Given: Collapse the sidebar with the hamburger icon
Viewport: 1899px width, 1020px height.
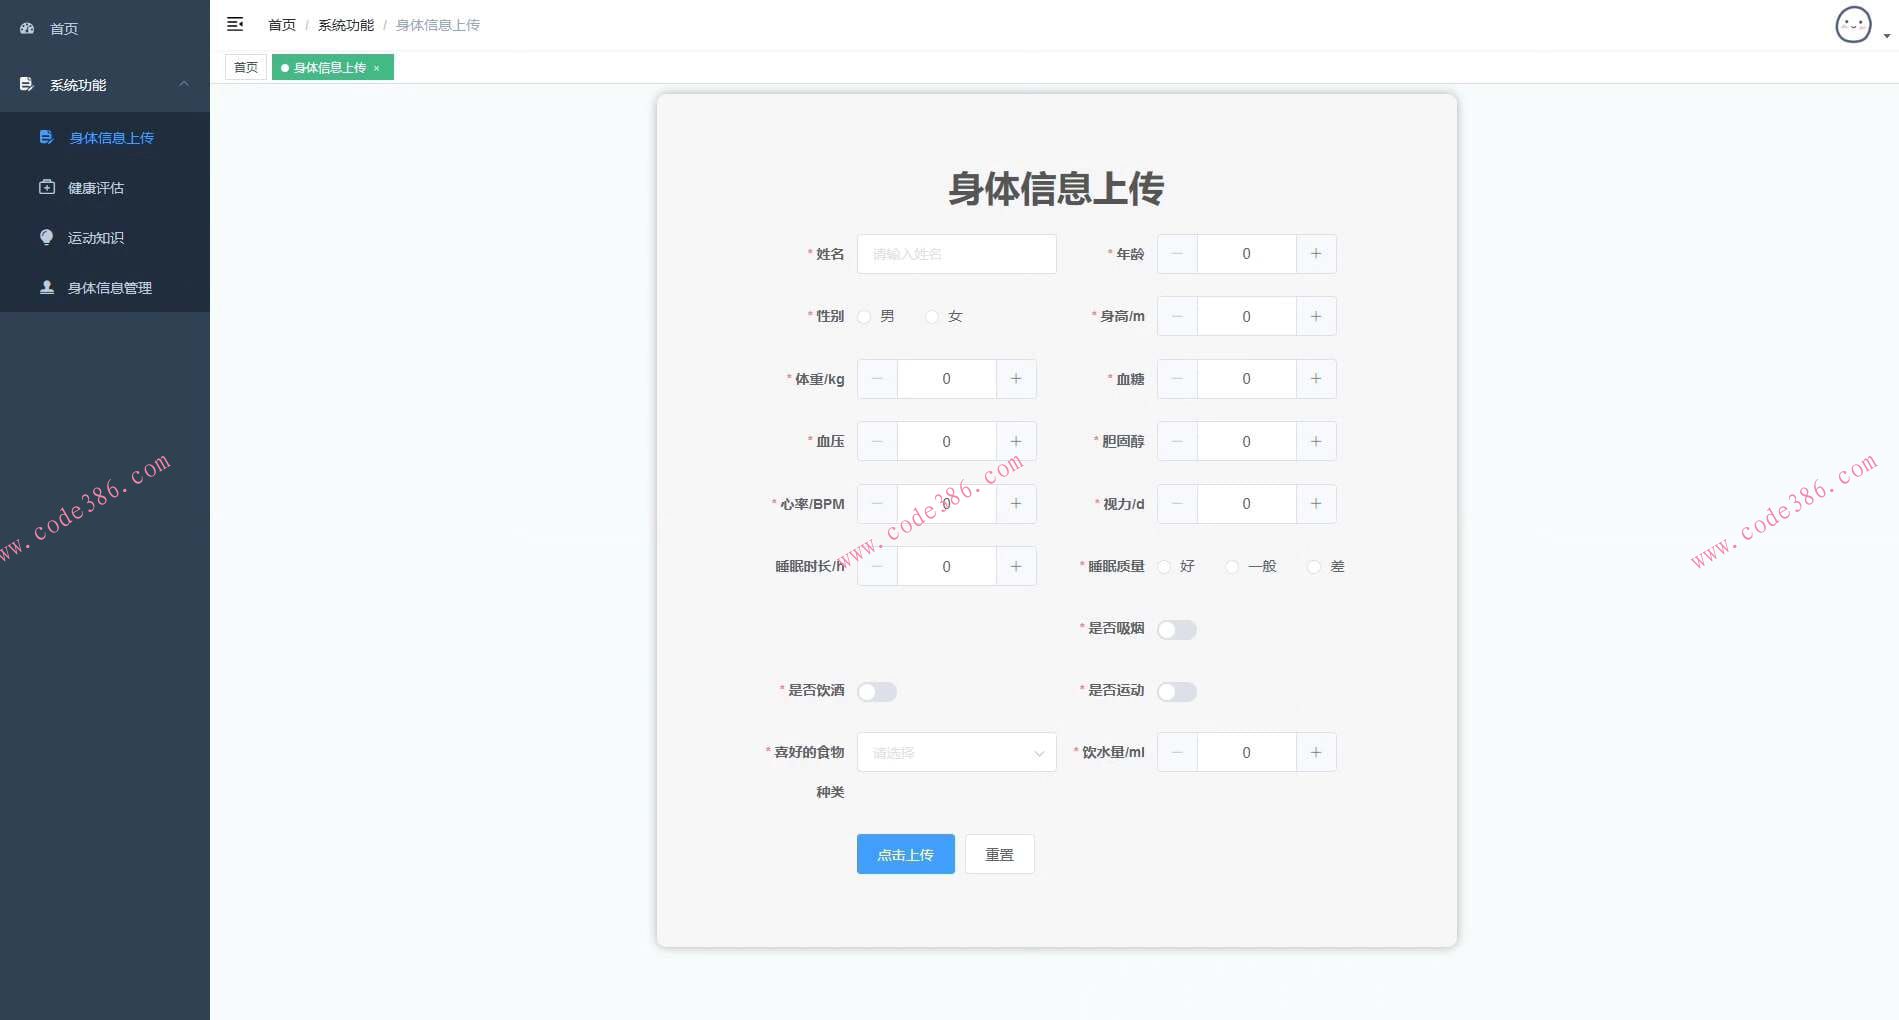Looking at the screenshot, I should point(236,23).
